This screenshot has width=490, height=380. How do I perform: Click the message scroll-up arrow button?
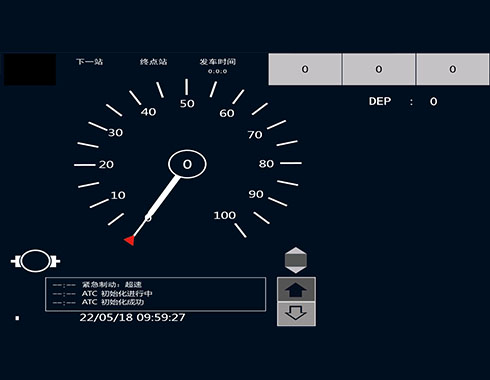point(296,289)
